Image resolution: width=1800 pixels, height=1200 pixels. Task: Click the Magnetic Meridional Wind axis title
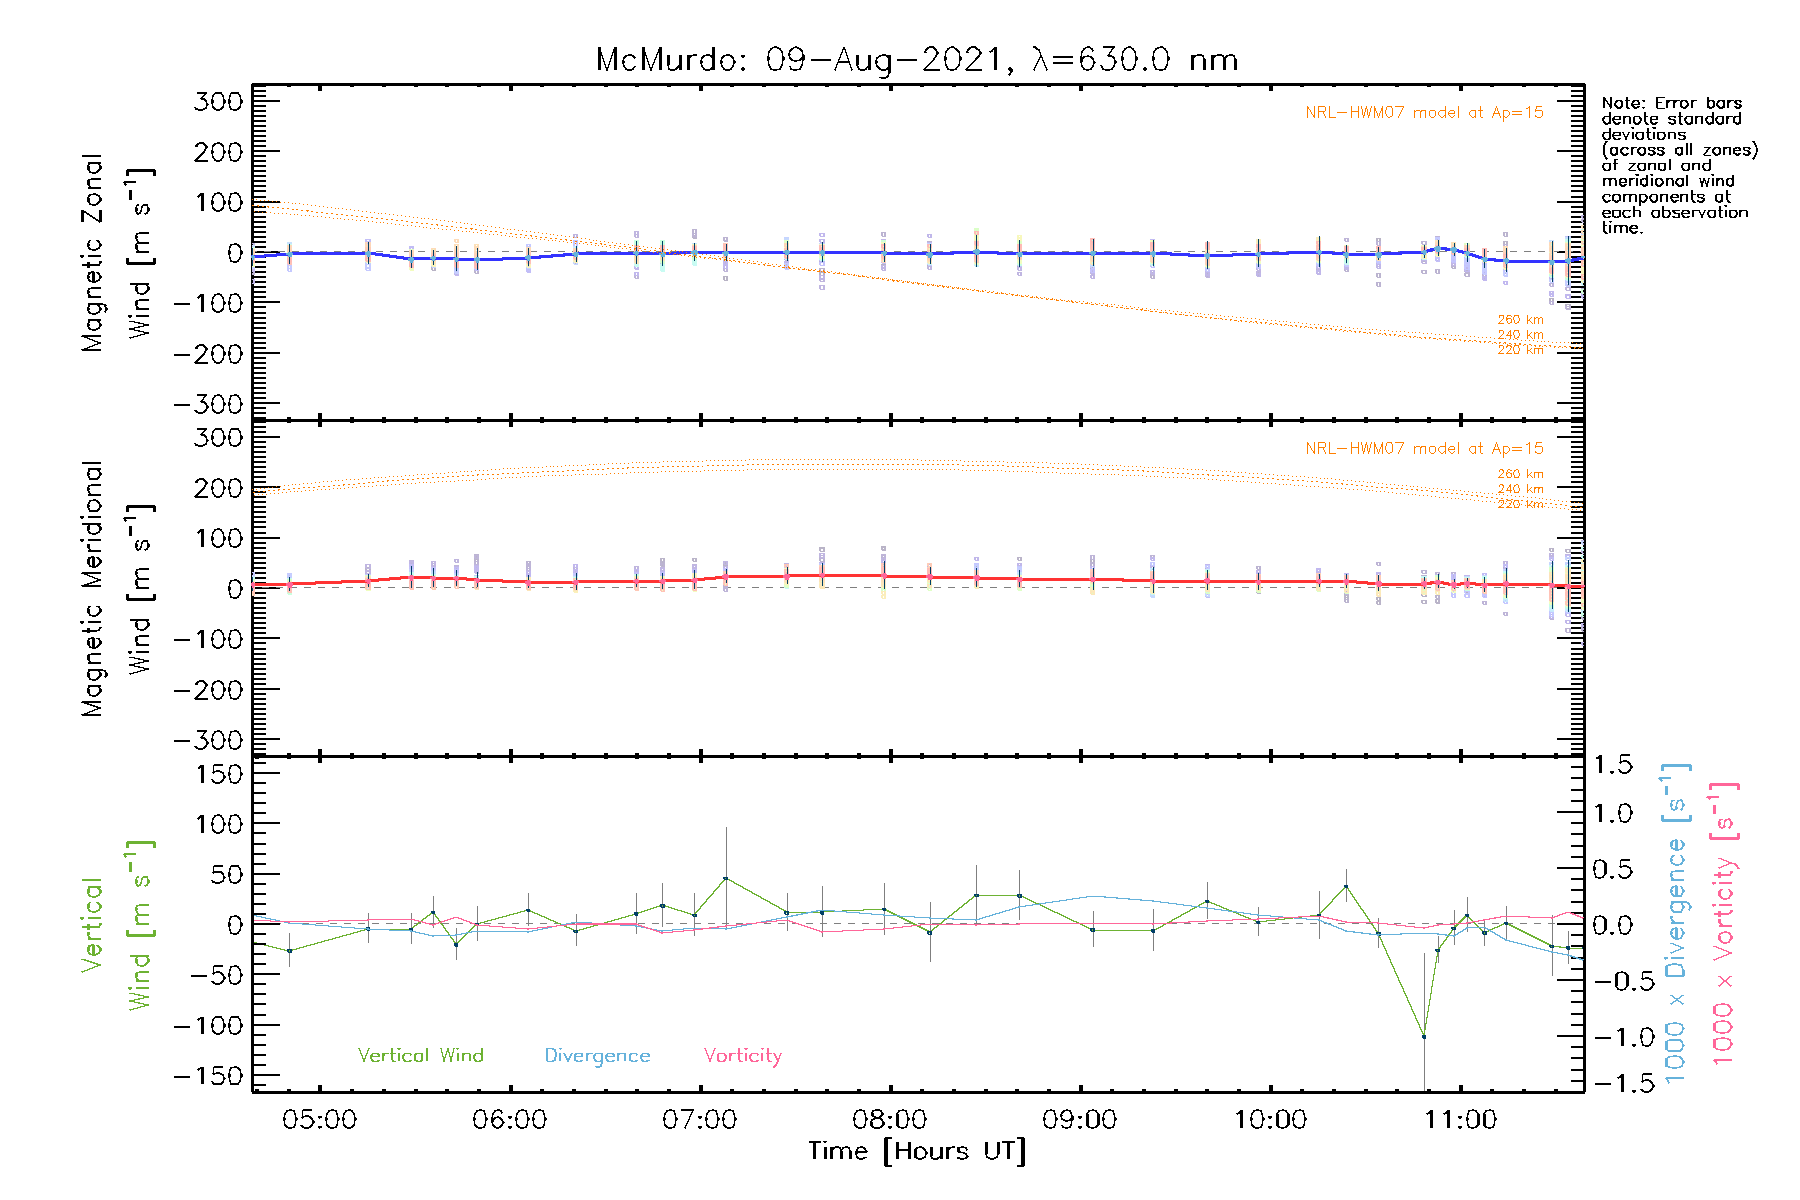(x=117, y=588)
